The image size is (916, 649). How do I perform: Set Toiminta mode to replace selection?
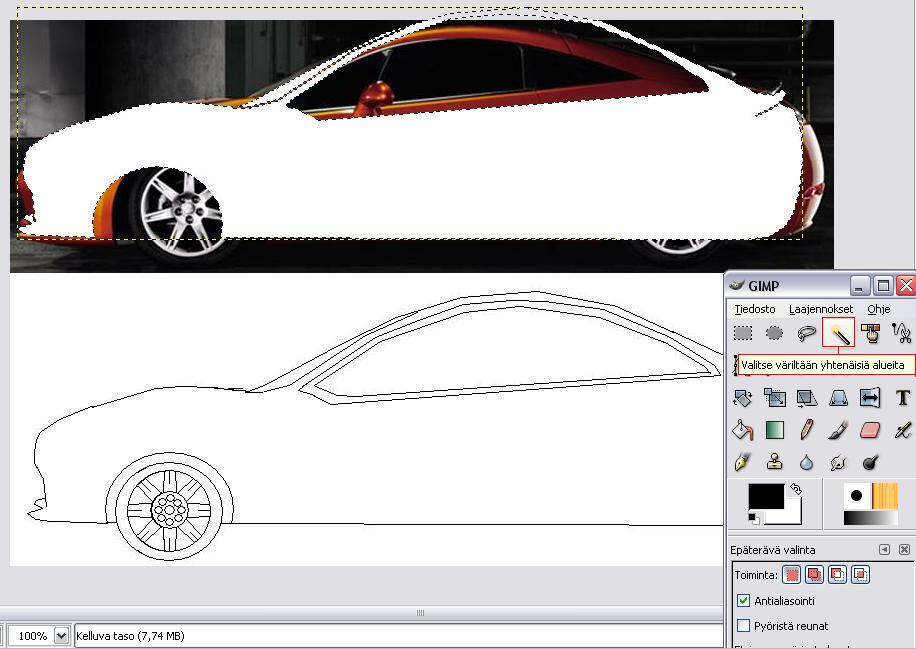pyautogui.click(x=792, y=575)
